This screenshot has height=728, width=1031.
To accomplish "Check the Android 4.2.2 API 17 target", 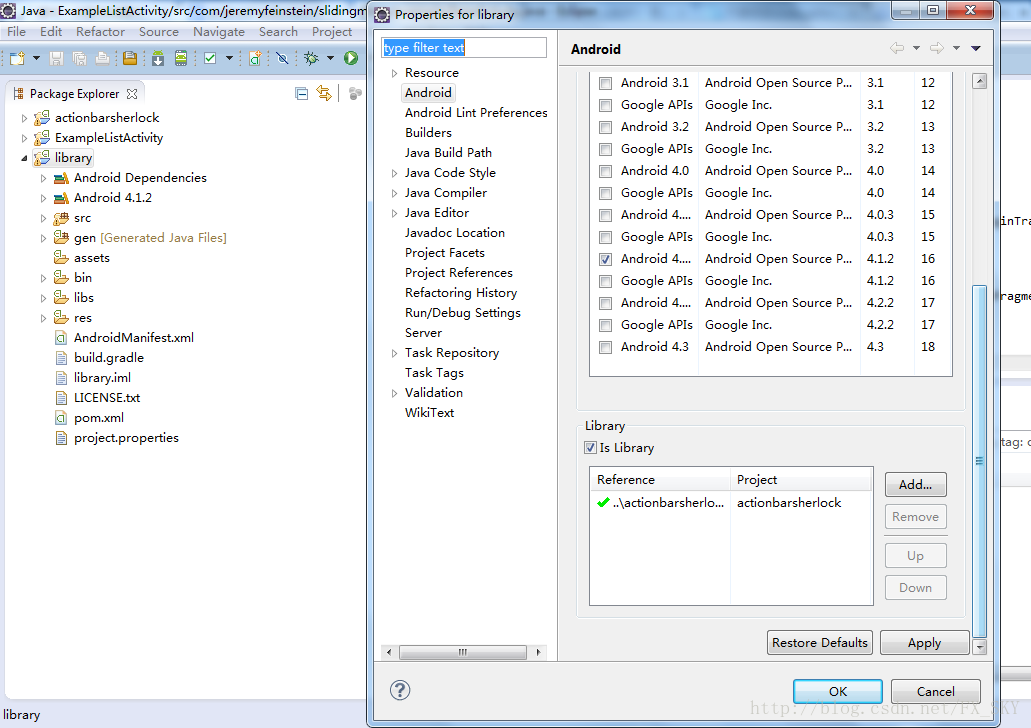I will (606, 303).
